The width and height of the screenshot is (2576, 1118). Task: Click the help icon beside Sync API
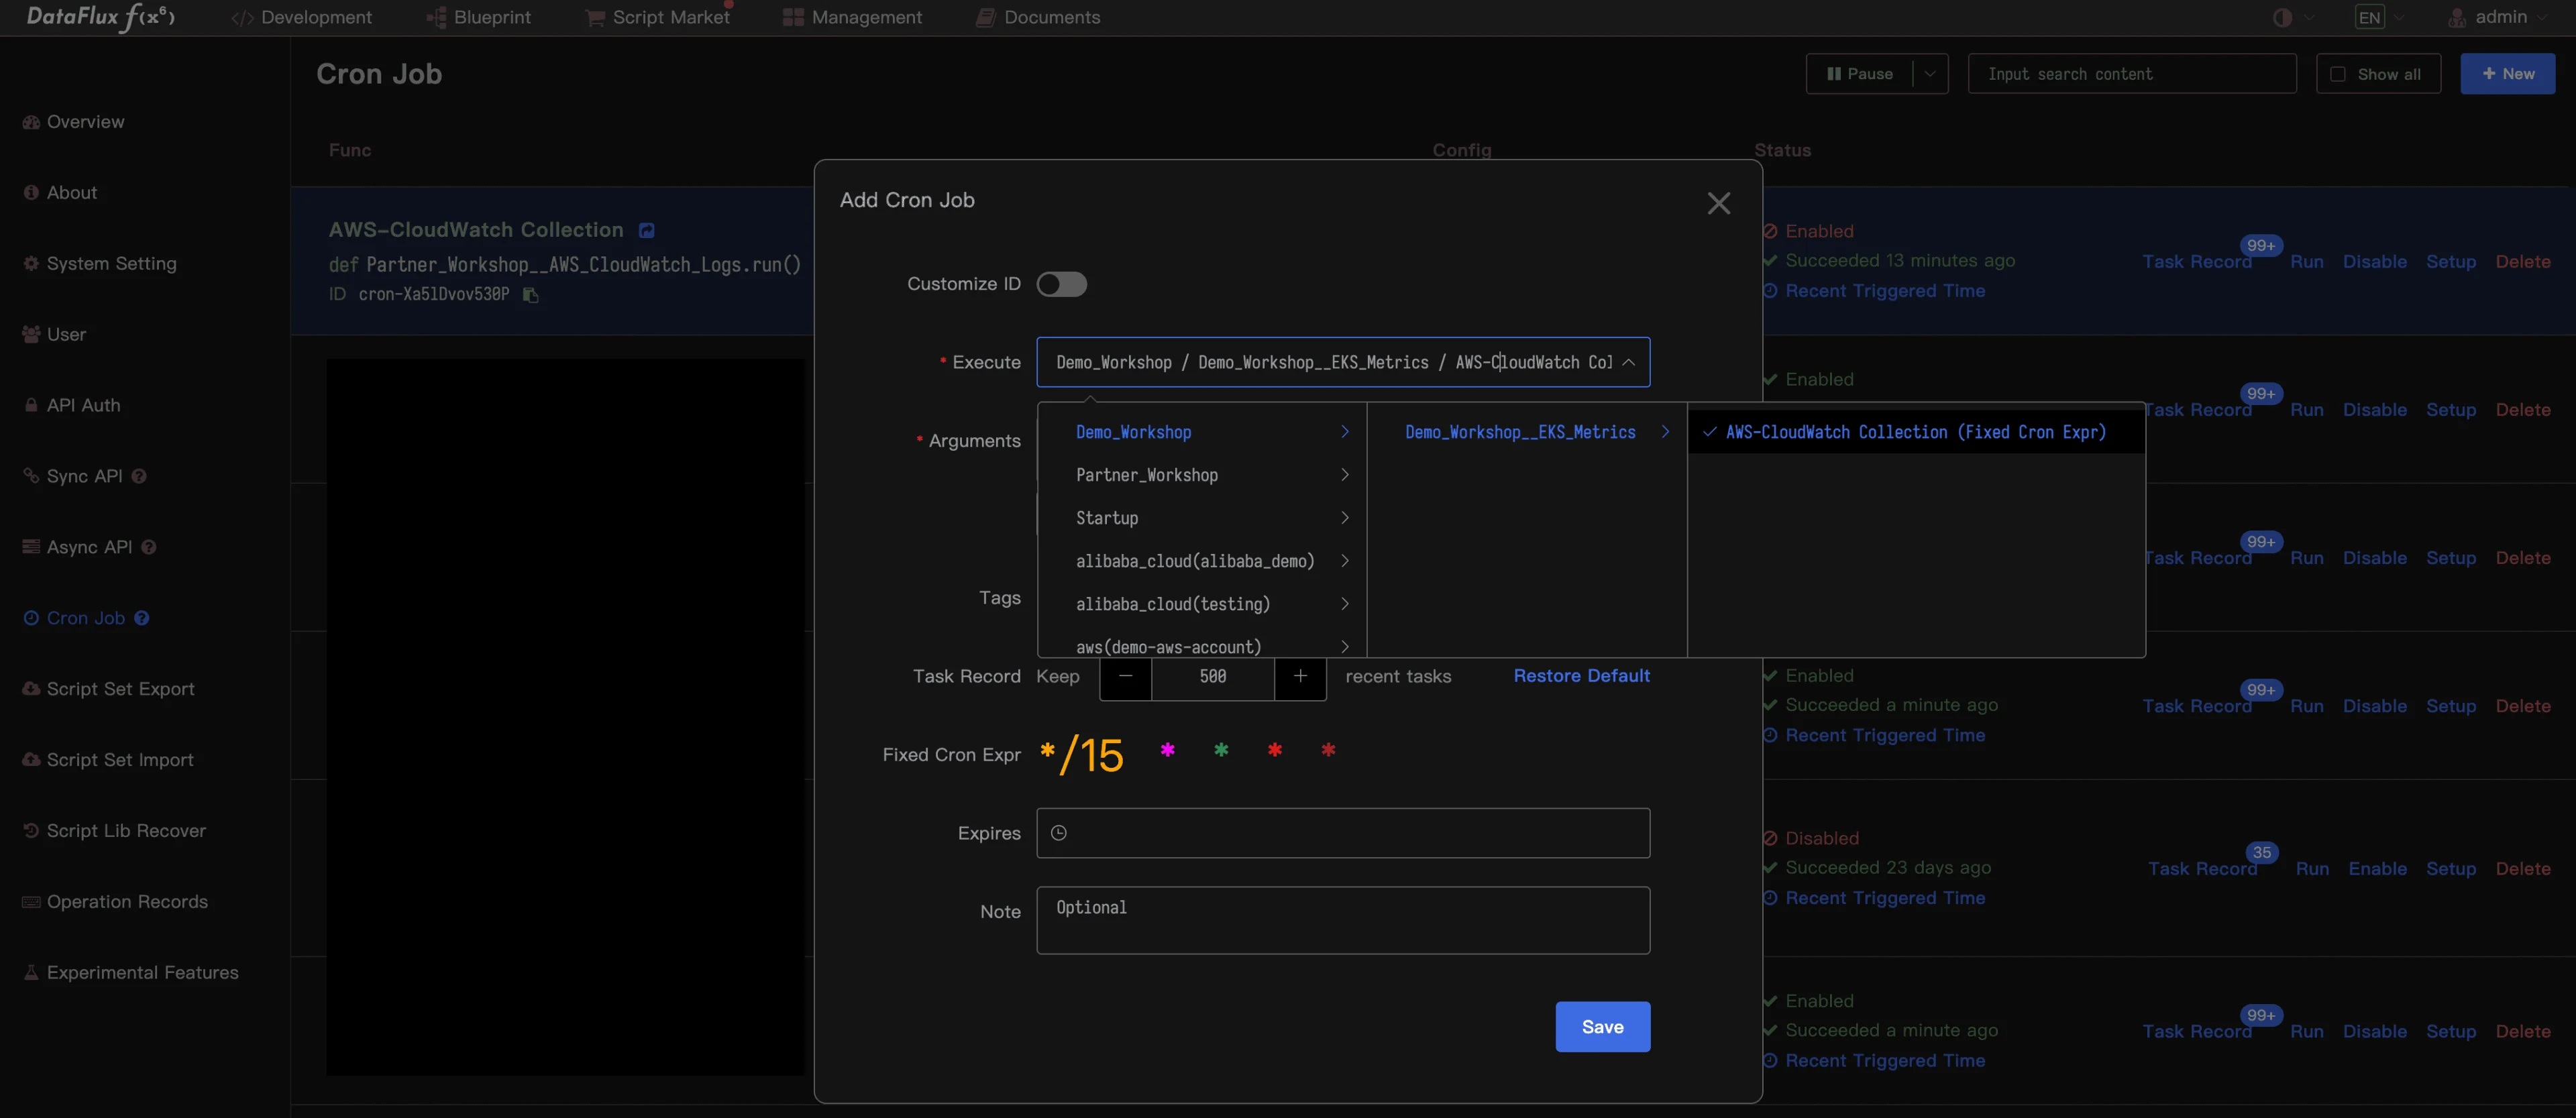(139, 476)
